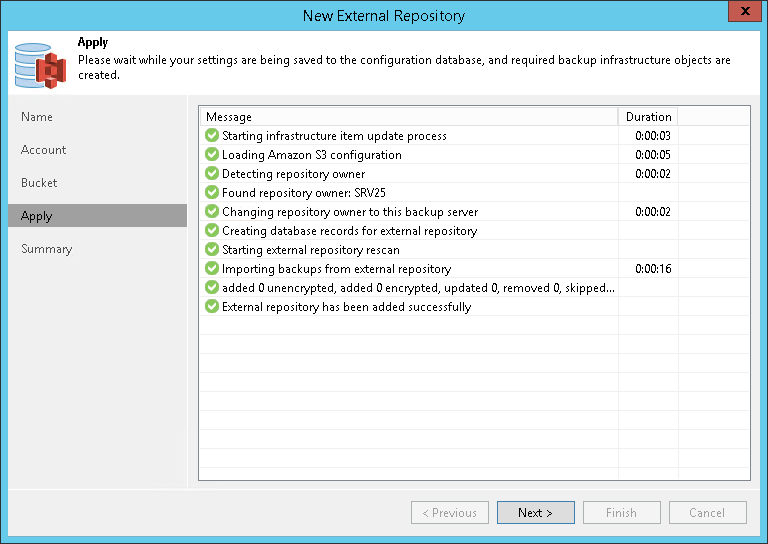Click the Duration column header
The width and height of the screenshot is (768, 544).
(648, 117)
